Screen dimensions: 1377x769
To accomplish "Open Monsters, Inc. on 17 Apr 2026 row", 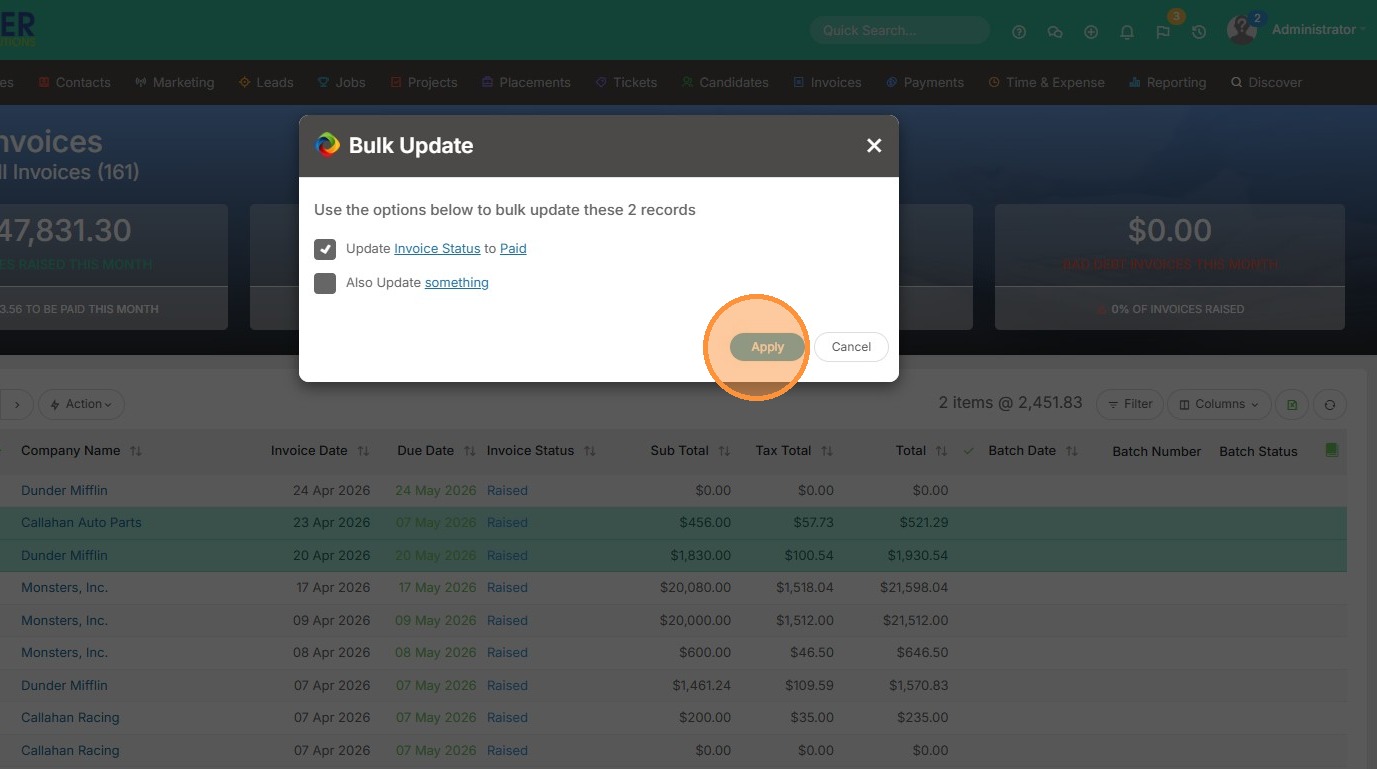I will (64, 587).
